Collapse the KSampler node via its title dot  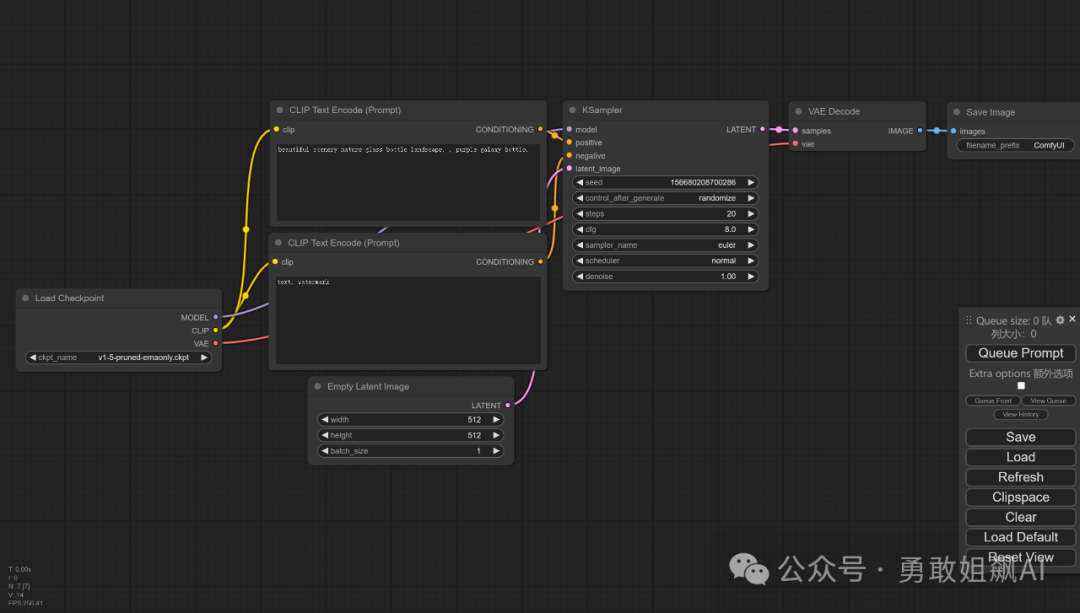click(573, 111)
